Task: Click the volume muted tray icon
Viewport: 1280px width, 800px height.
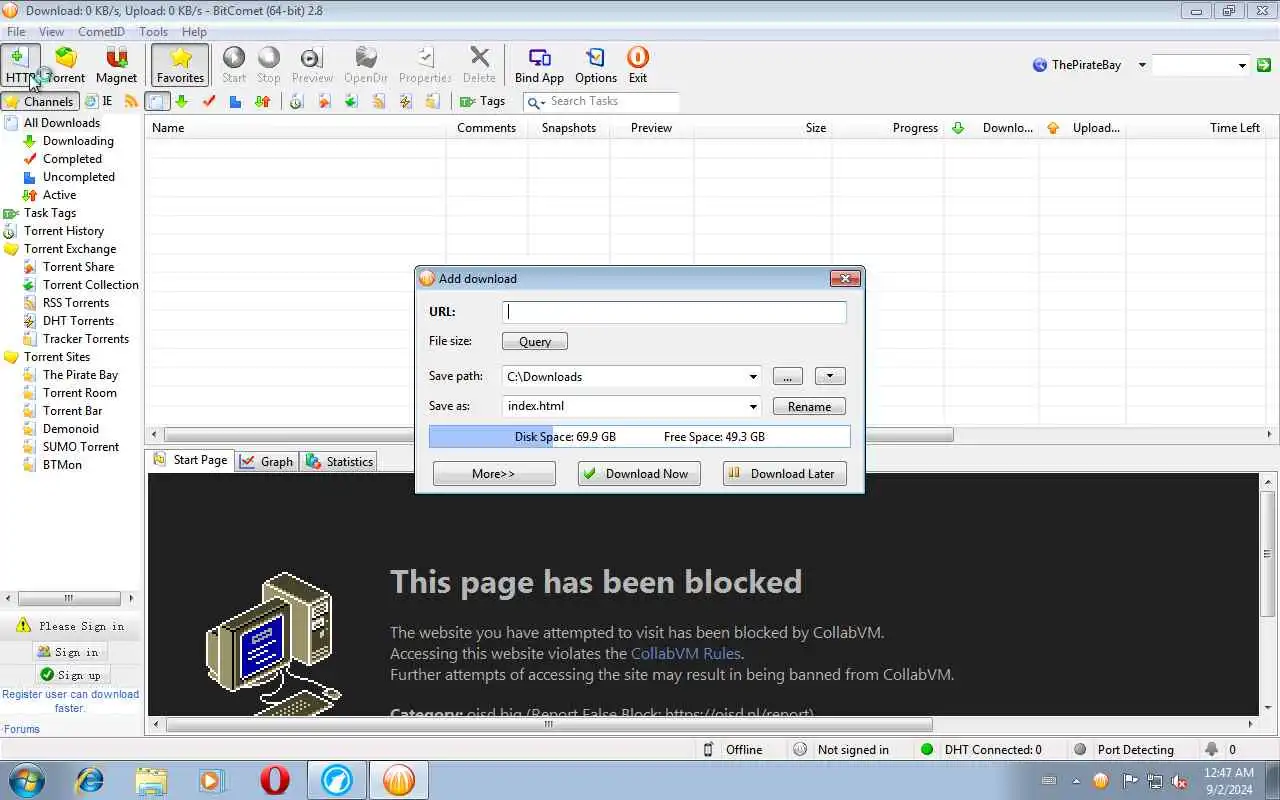Action: click(x=1180, y=781)
